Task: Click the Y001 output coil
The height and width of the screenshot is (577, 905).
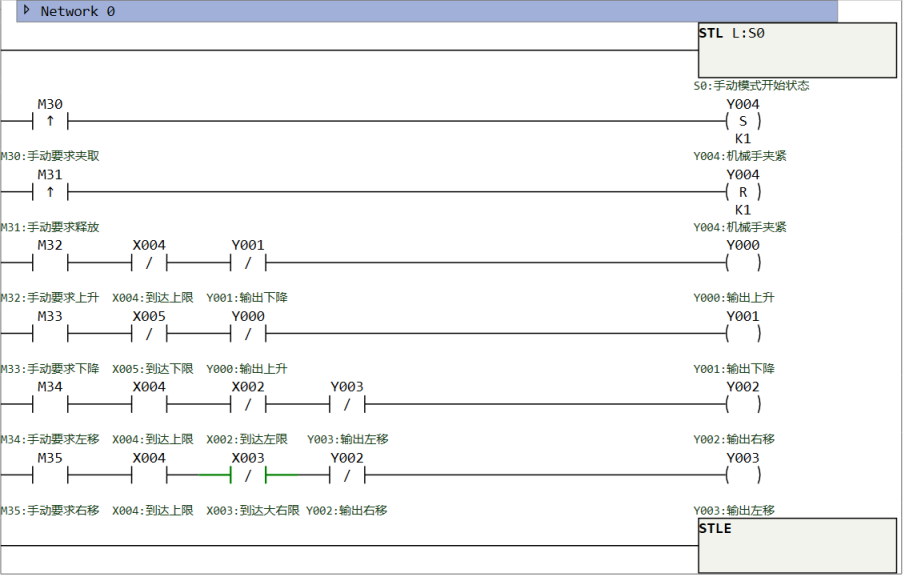Action: (742, 334)
